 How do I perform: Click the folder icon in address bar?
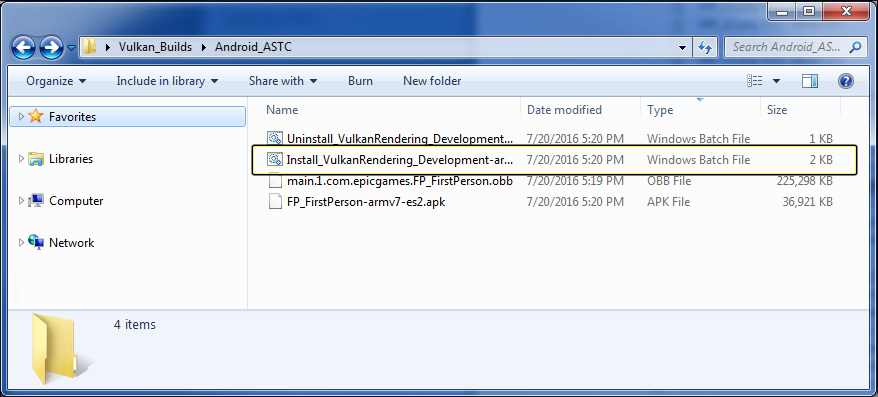[90, 47]
